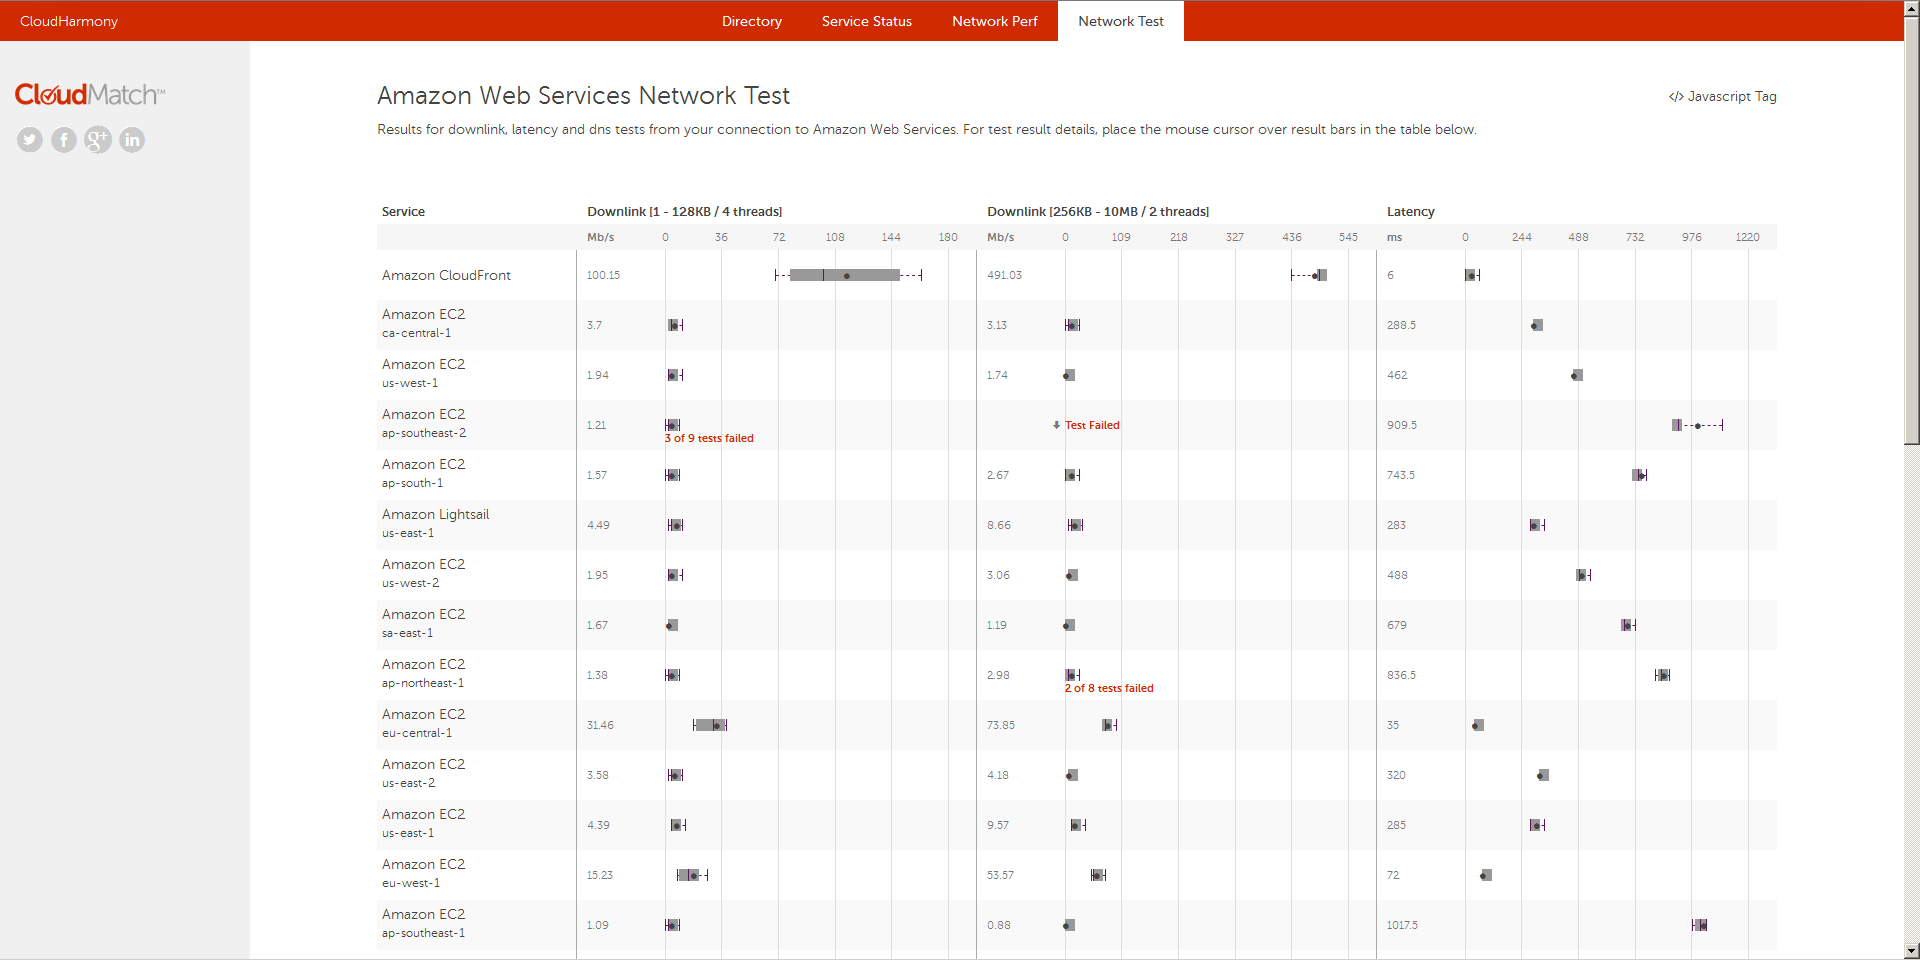Click the LinkedIn share icon
The height and width of the screenshot is (960, 1920).
point(132,140)
